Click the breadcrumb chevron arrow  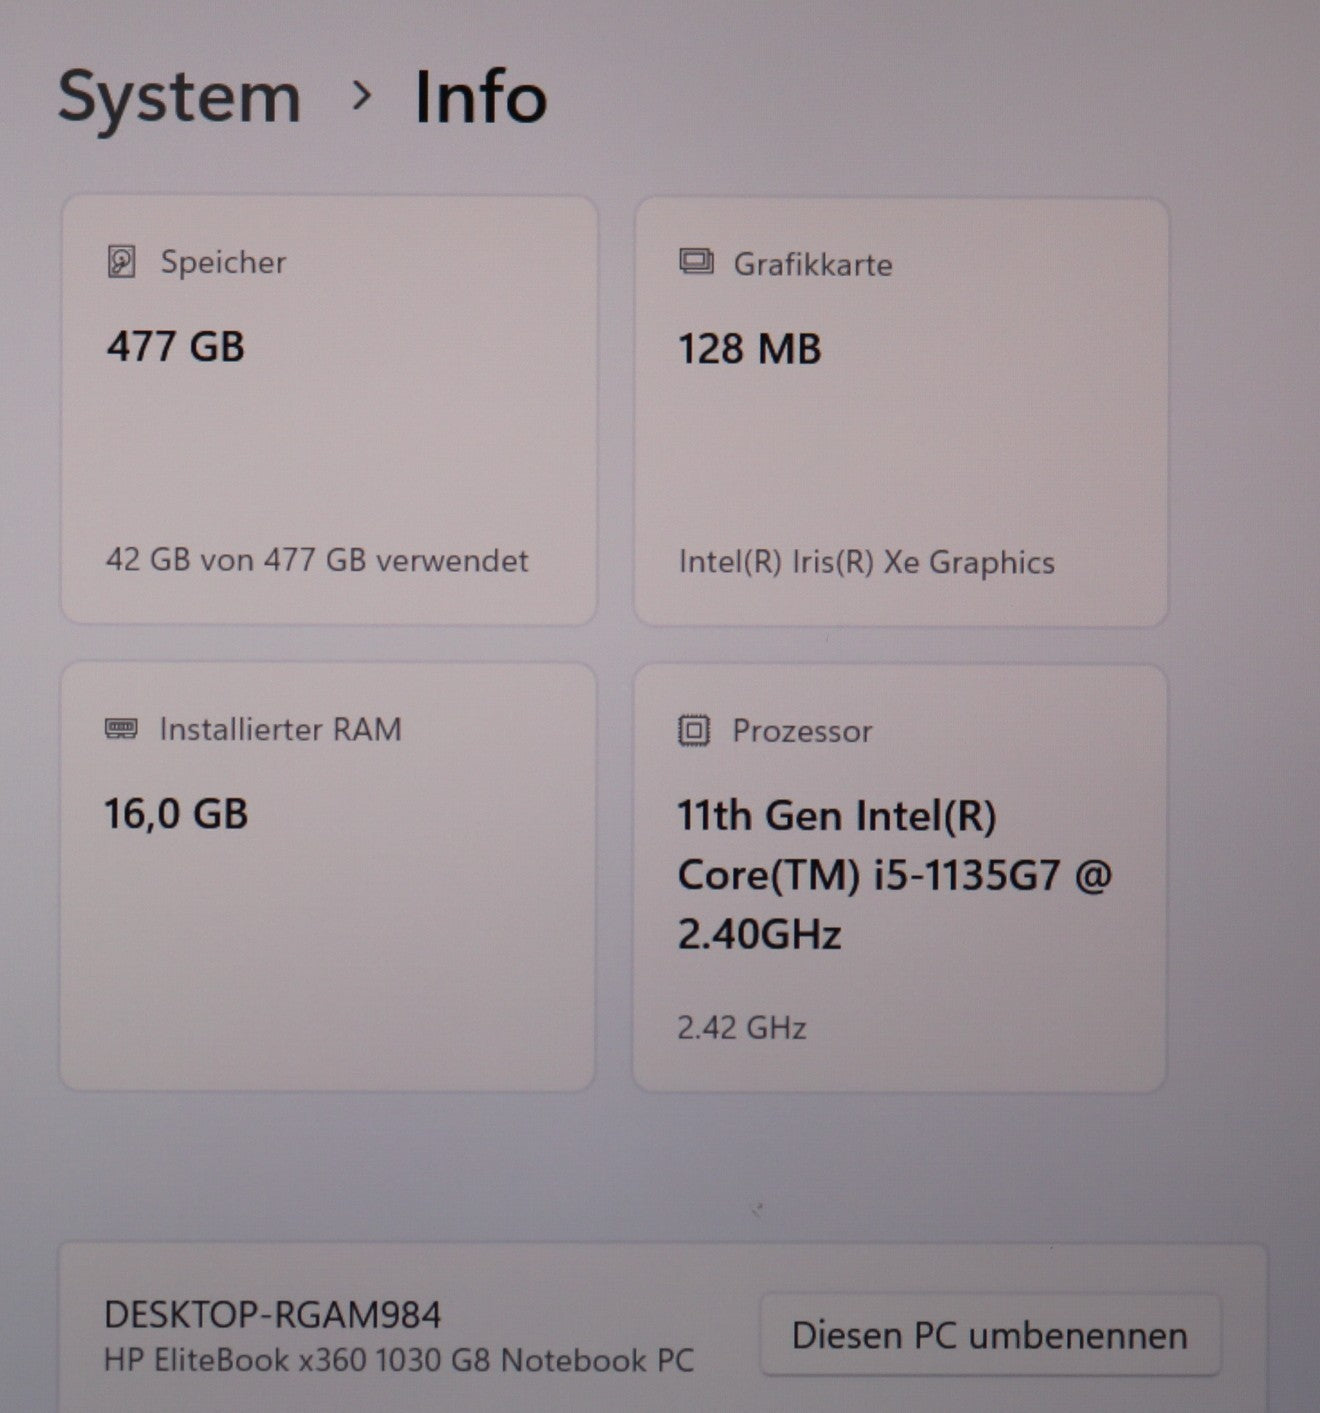361,96
